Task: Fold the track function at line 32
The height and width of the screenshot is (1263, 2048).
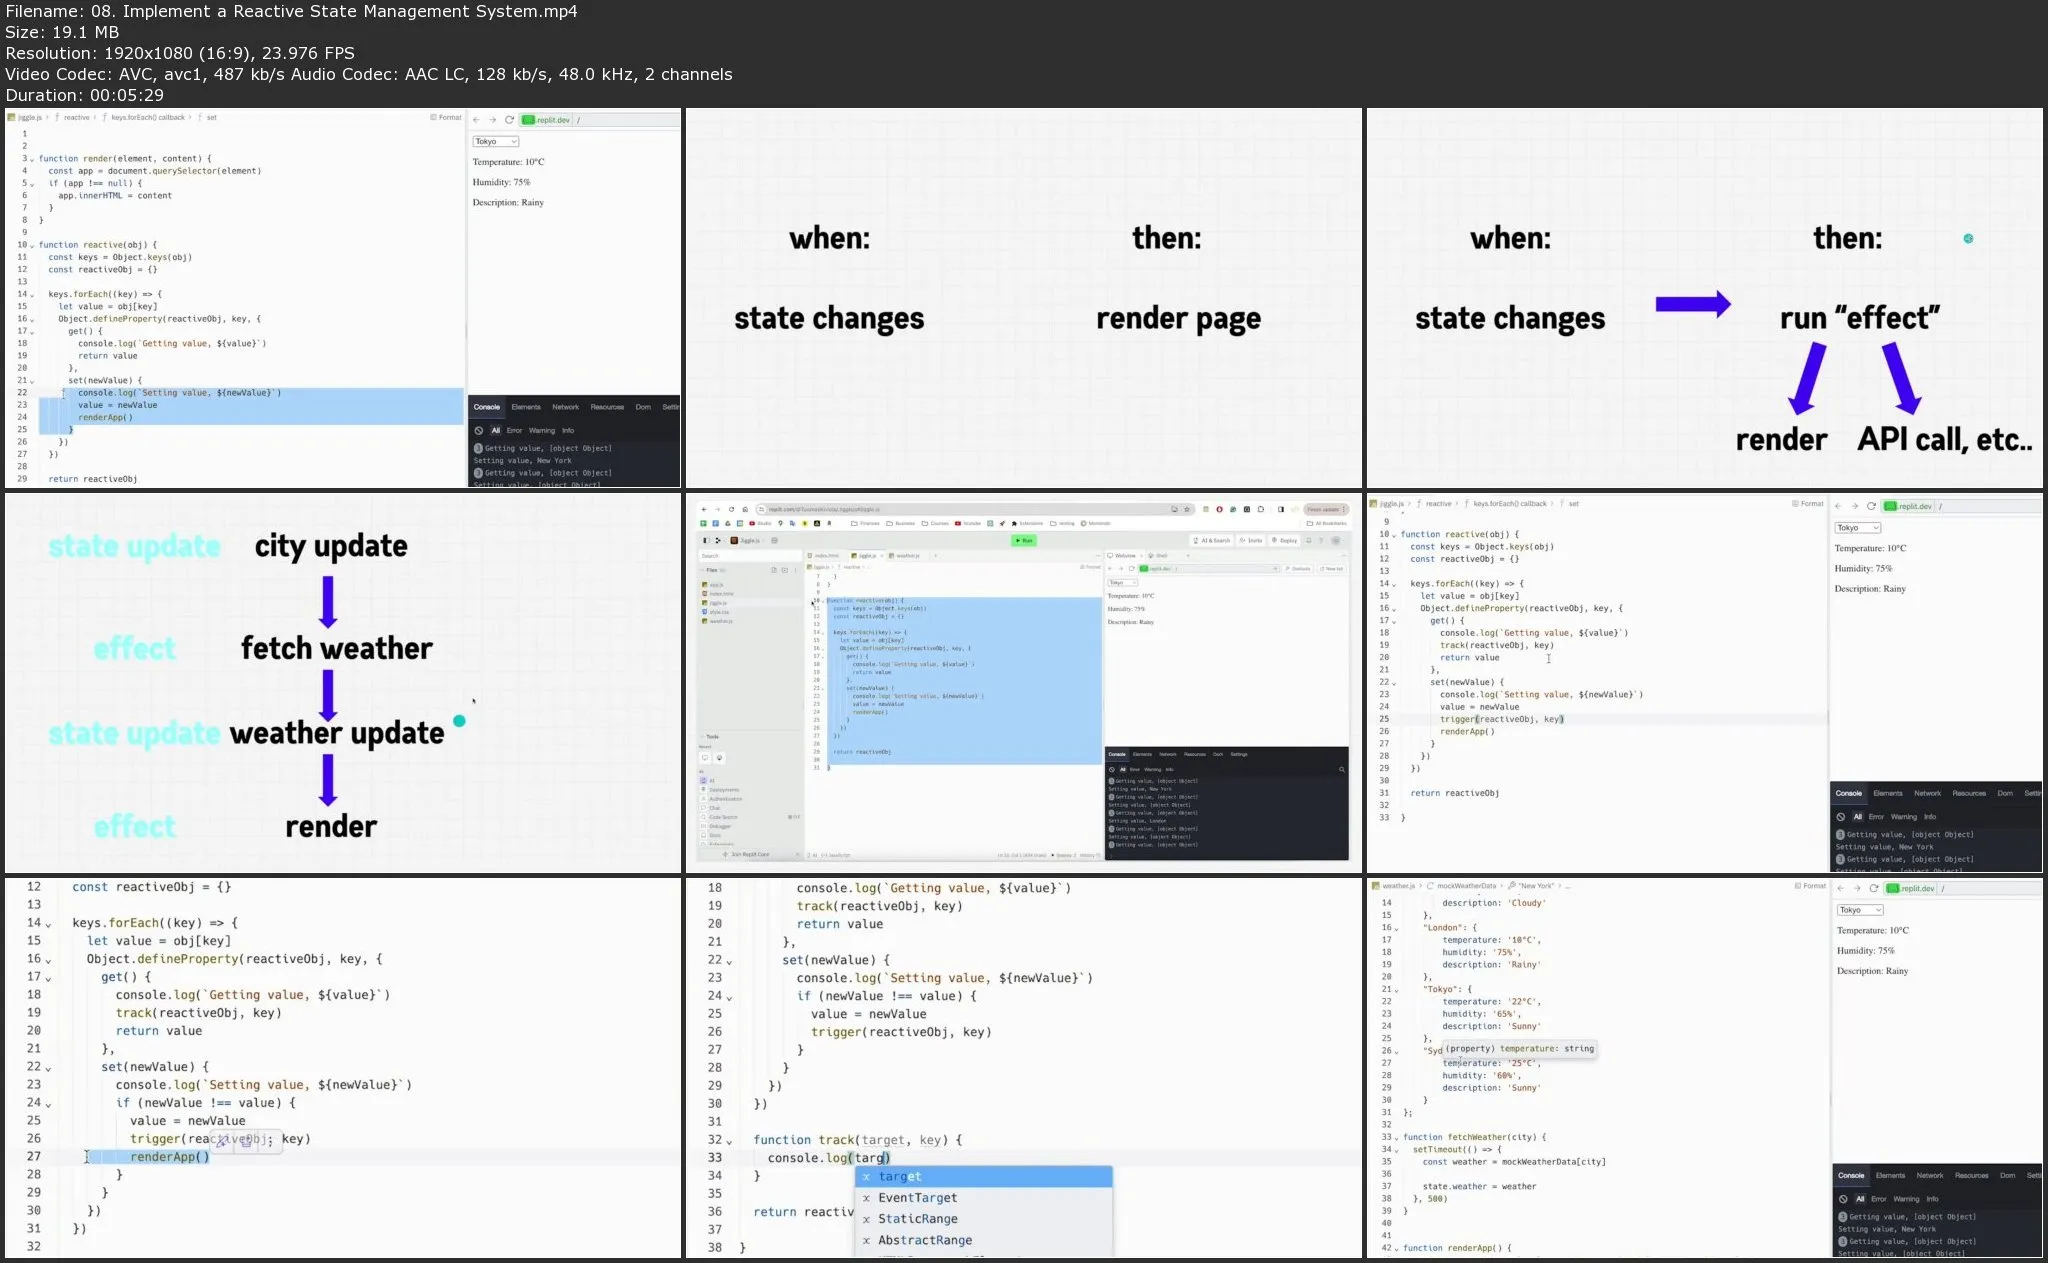Action: coord(729,1141)
